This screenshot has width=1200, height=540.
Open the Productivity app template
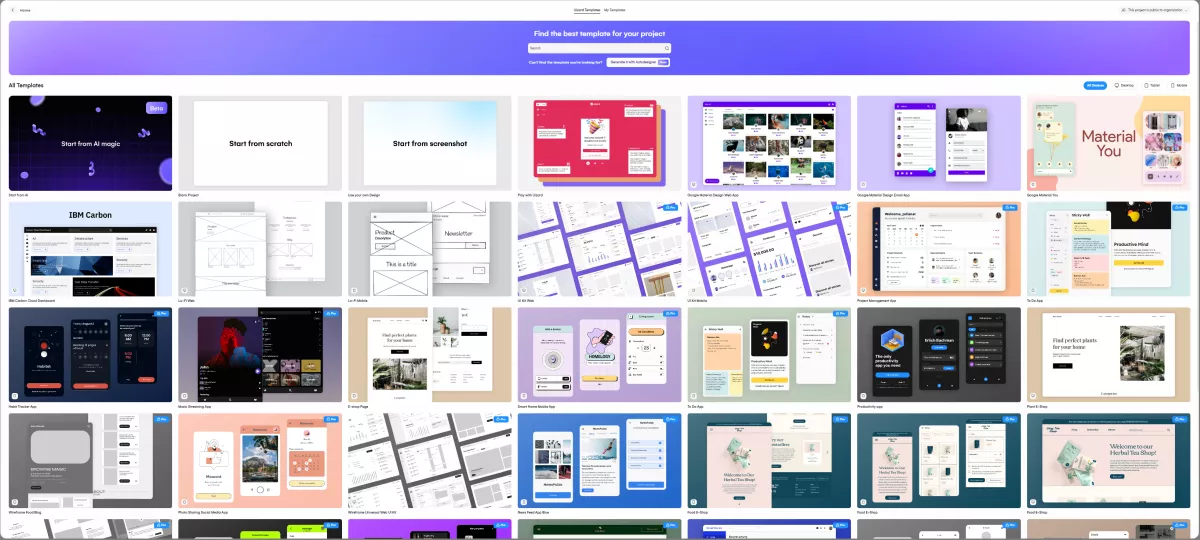pos(939,355)
